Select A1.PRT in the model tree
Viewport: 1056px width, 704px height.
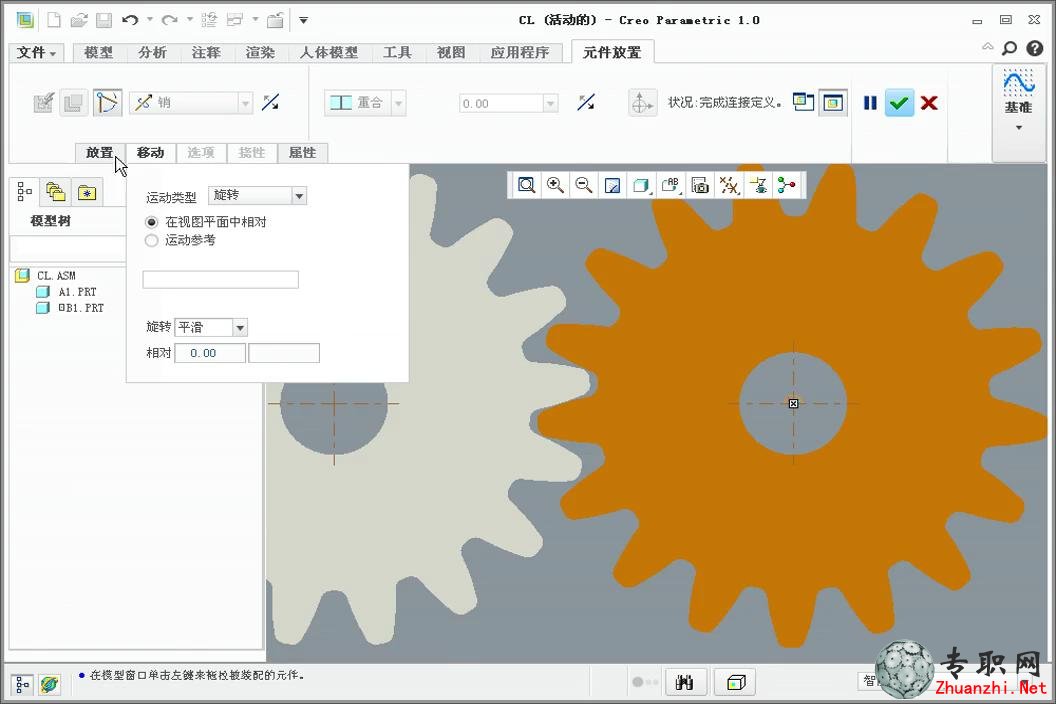click(x=77, y=292)
